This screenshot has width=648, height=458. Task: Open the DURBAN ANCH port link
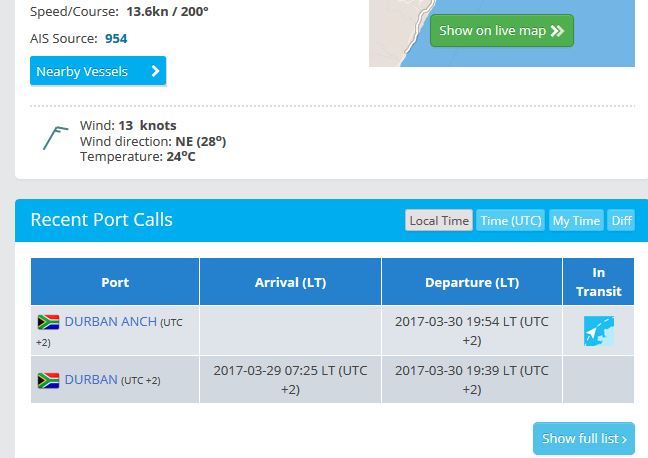click(x=111, y=322)
